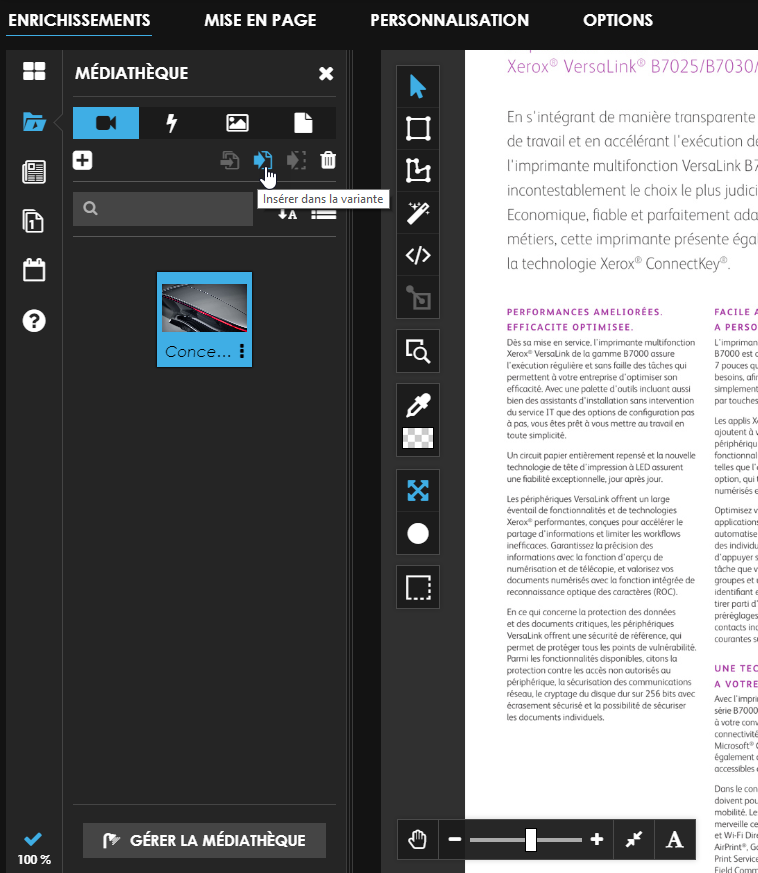758x873 pixels.
Task: Click Insérer dans la variante icon
Action: (x=263, y=160)
